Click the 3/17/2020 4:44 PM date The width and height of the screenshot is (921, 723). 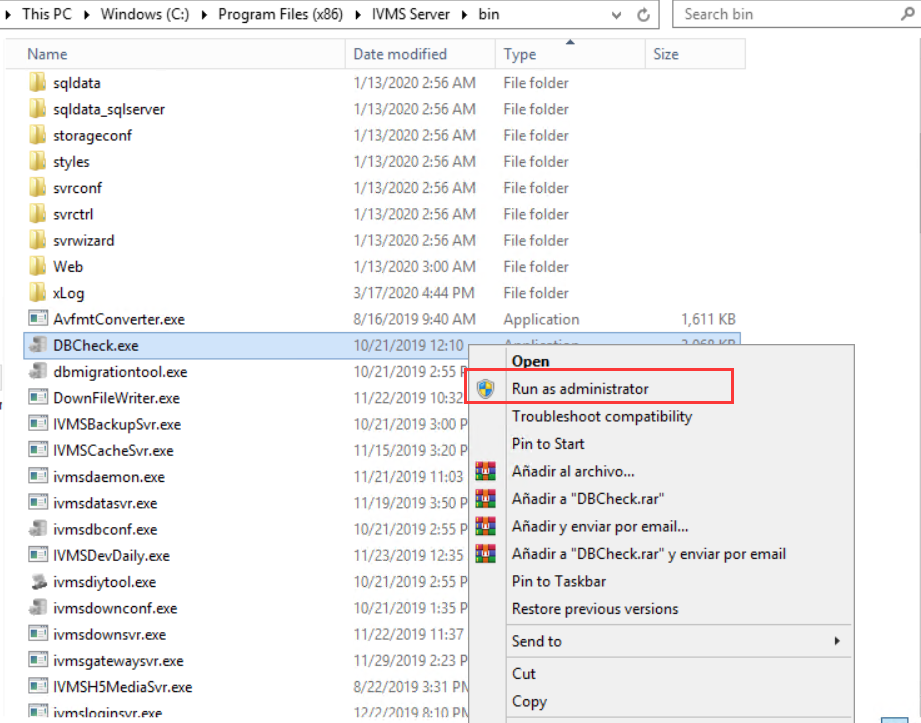[414, 292]
